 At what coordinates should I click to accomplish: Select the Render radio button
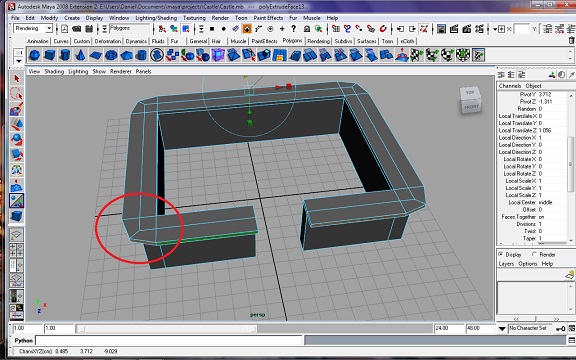[x=534, y=254]
